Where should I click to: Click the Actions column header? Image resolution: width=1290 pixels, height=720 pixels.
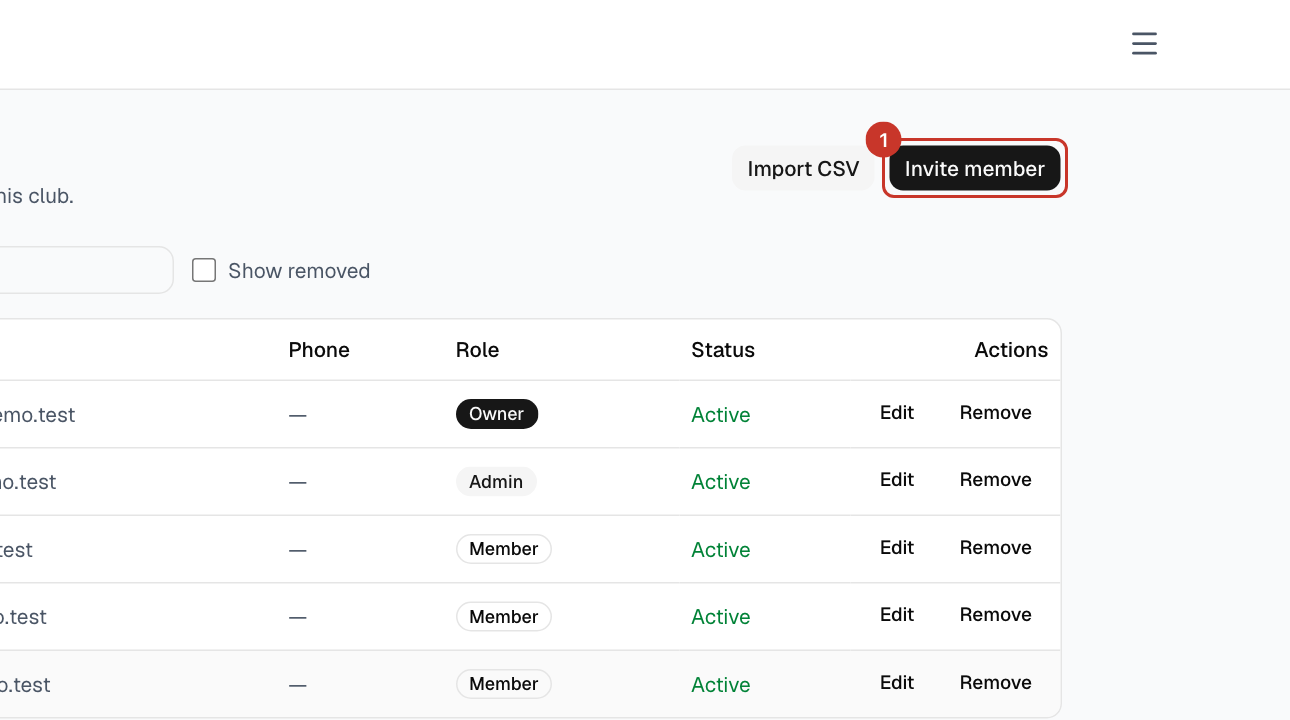[x=1011, y=350]
